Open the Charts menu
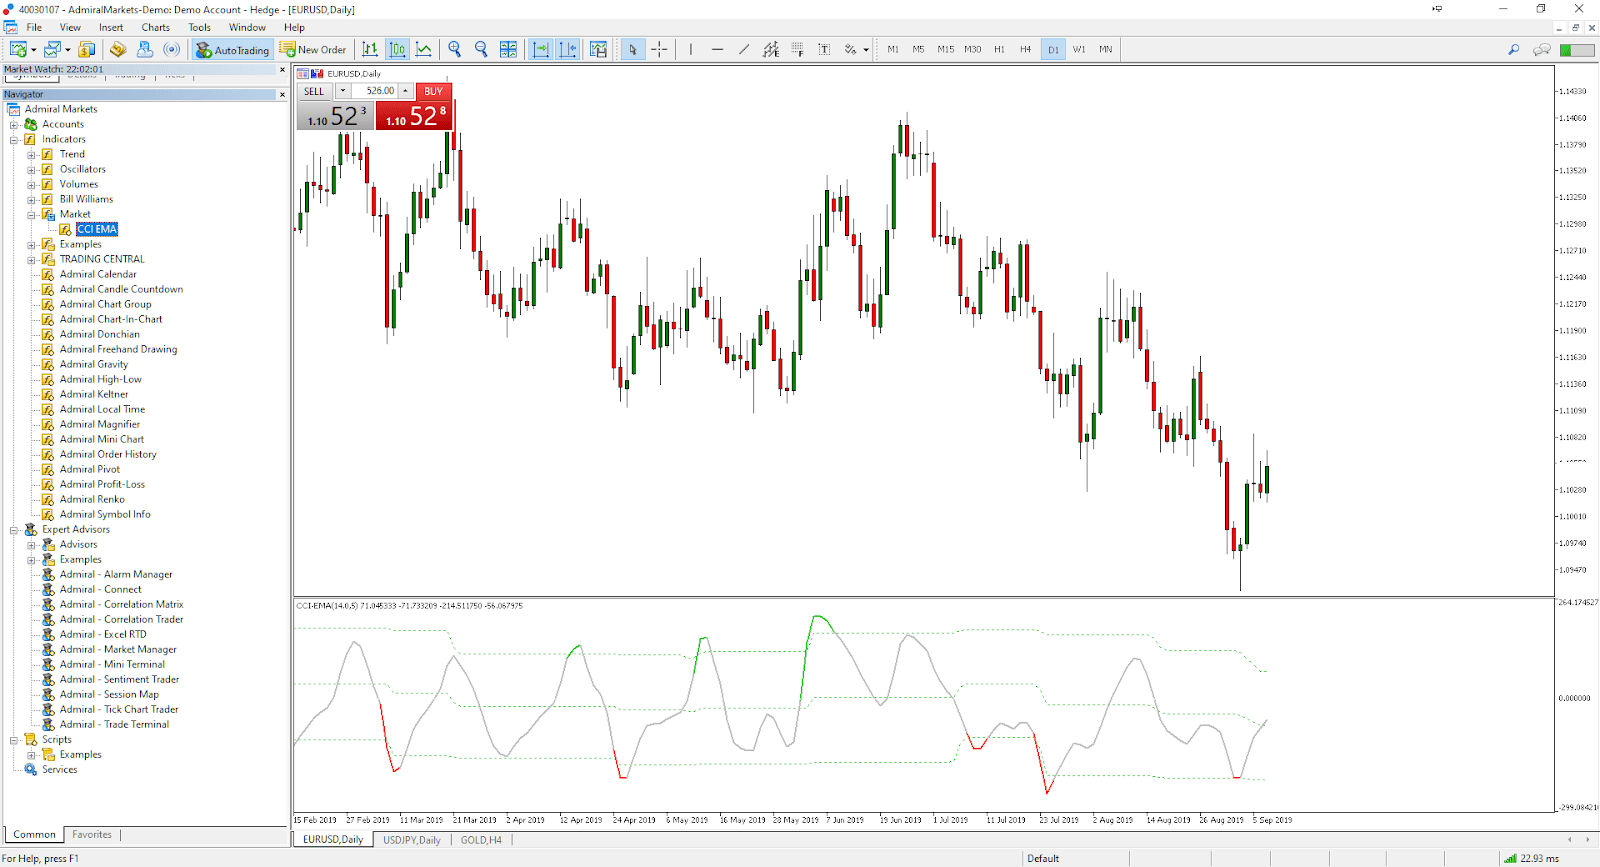 point(155,27)
